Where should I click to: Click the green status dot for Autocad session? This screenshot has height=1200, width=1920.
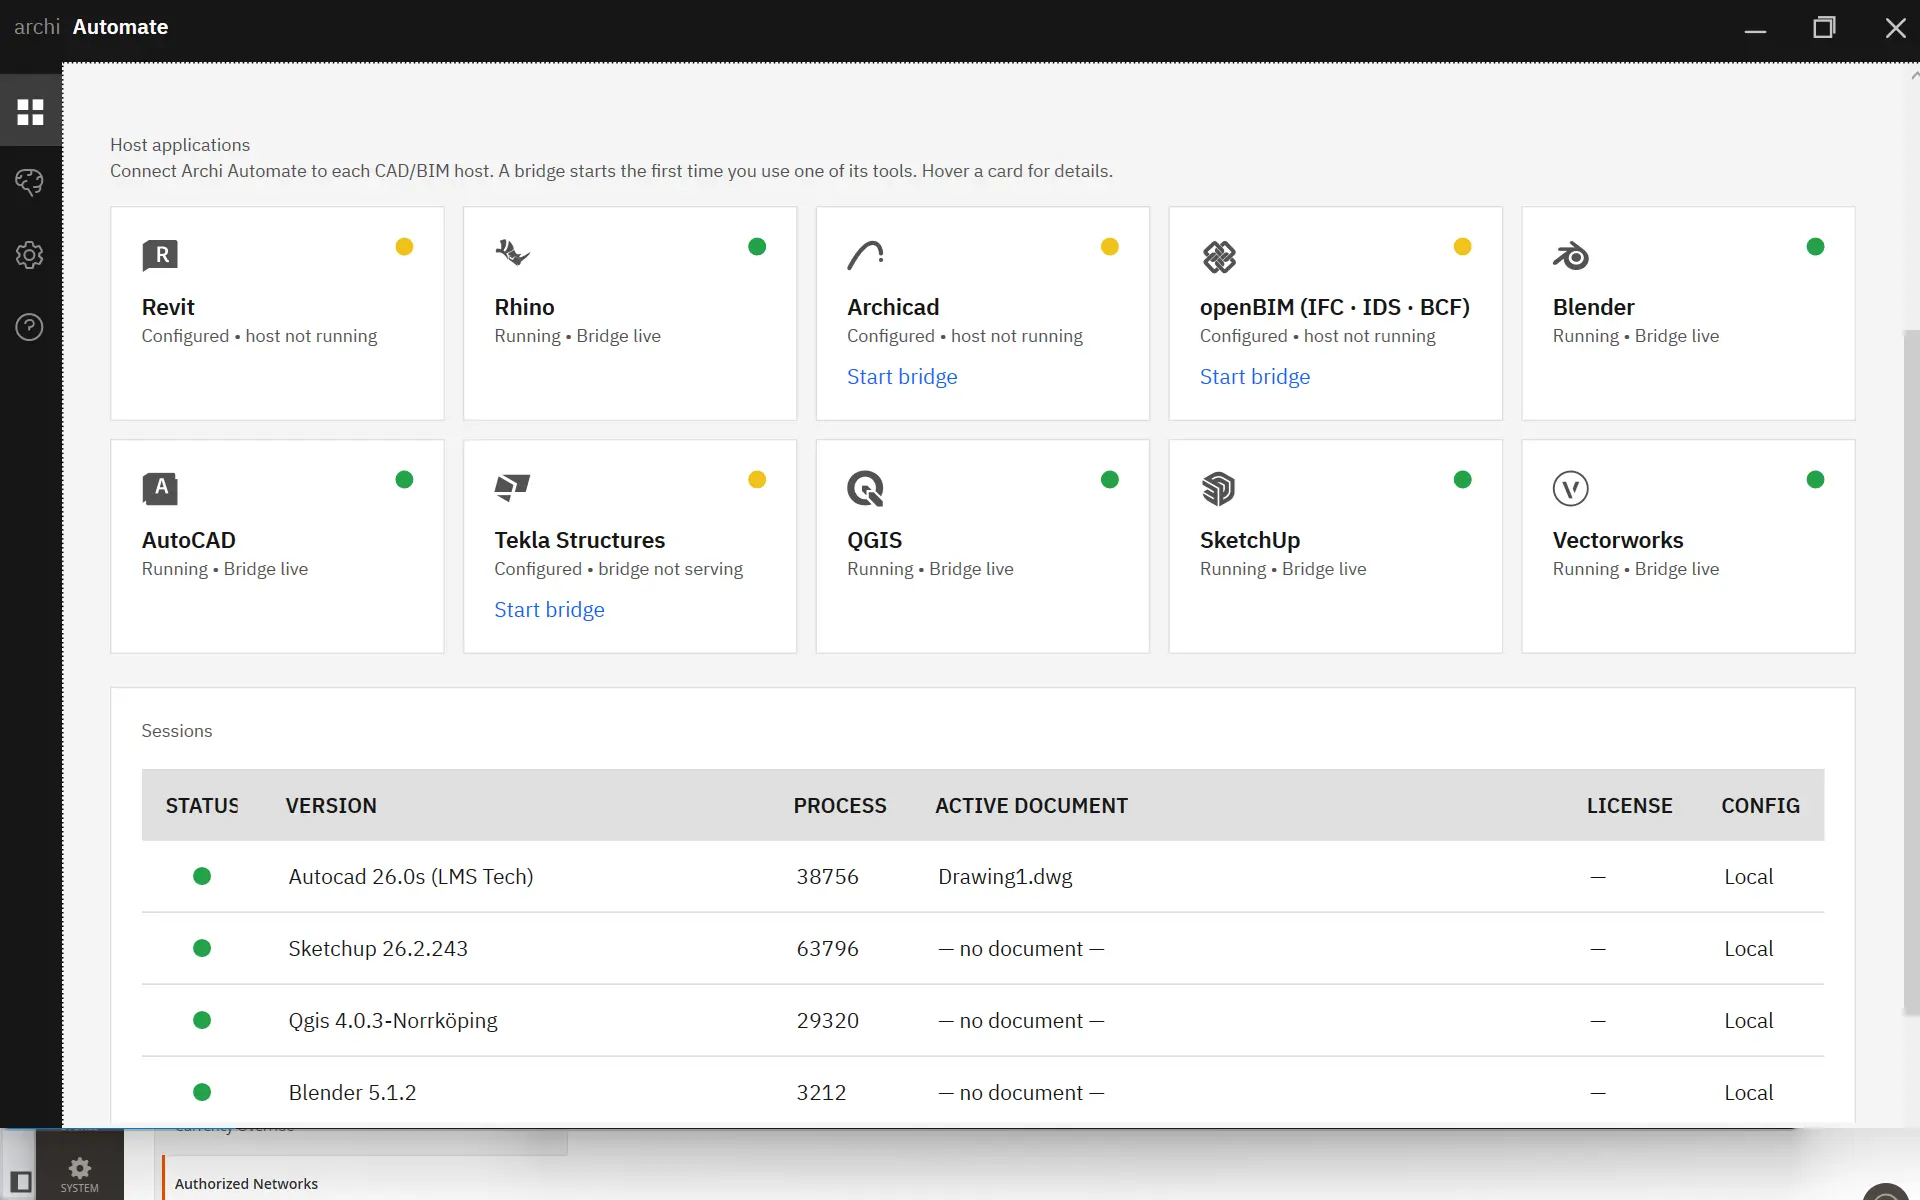point(202,876)
